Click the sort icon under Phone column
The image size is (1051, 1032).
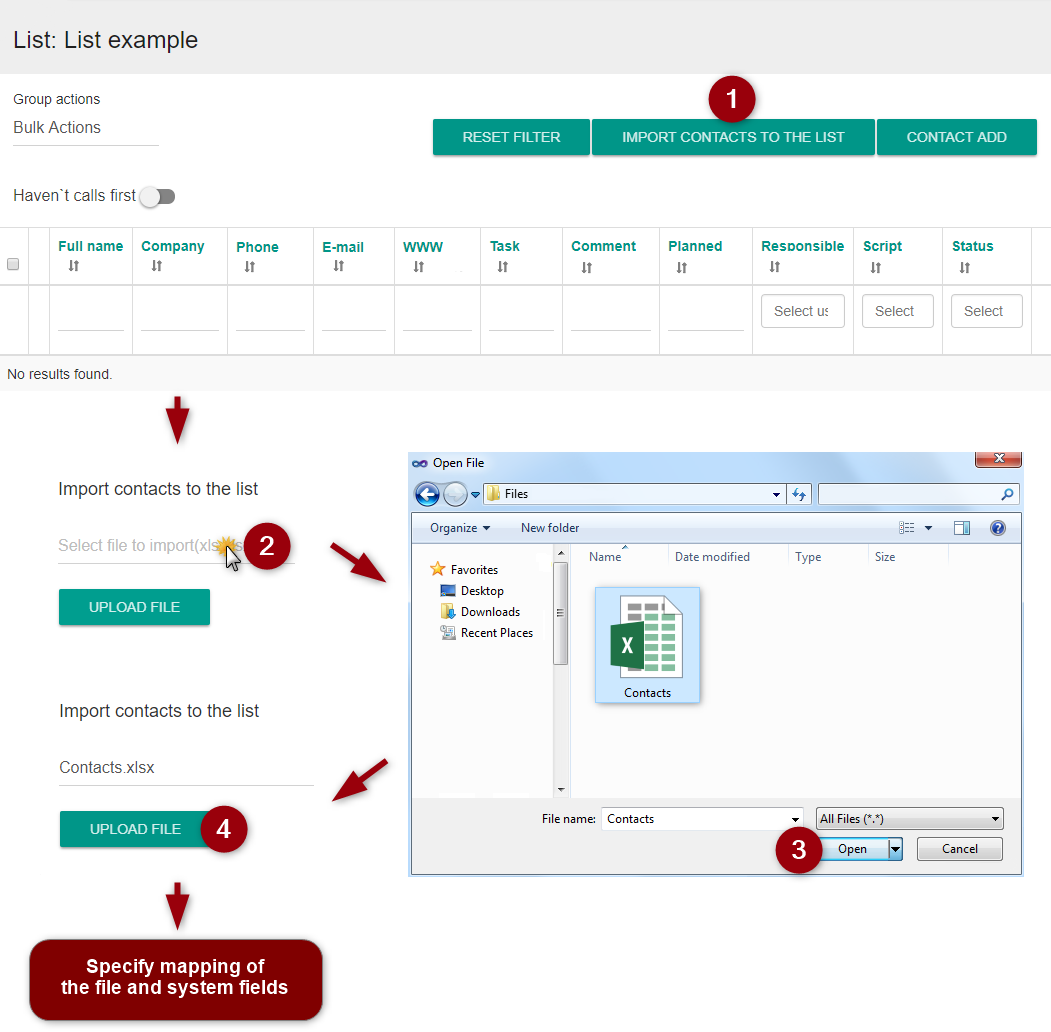coord(249,267)
